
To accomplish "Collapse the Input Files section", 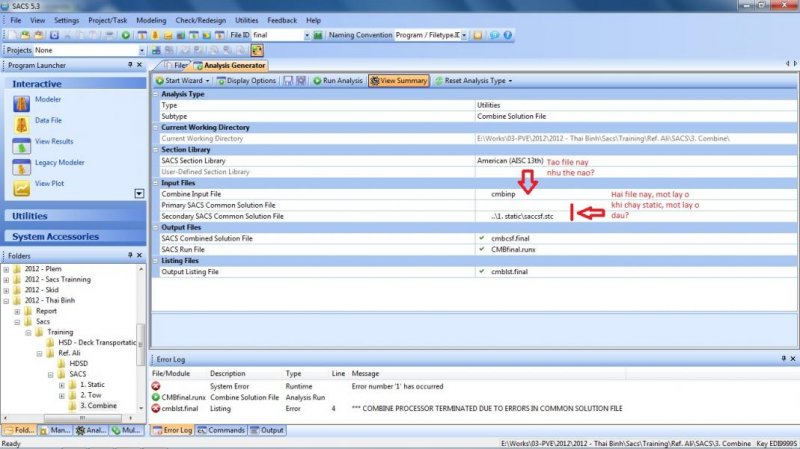I will [156, 183].
